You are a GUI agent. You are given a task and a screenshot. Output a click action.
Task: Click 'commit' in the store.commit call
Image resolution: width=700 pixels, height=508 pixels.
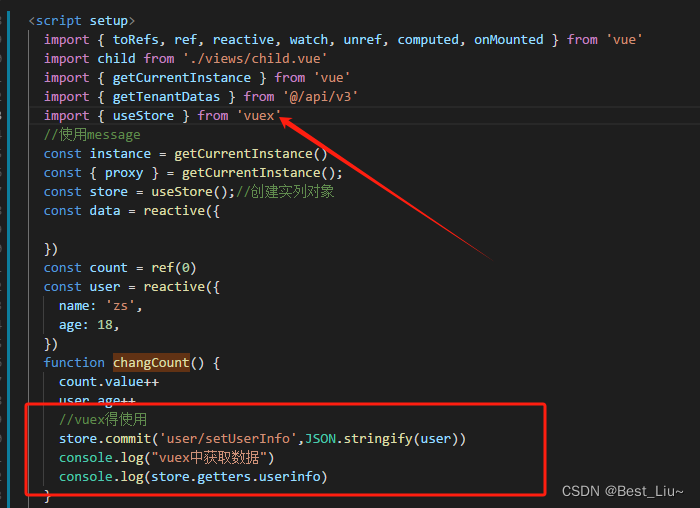(x=128, y=439)
